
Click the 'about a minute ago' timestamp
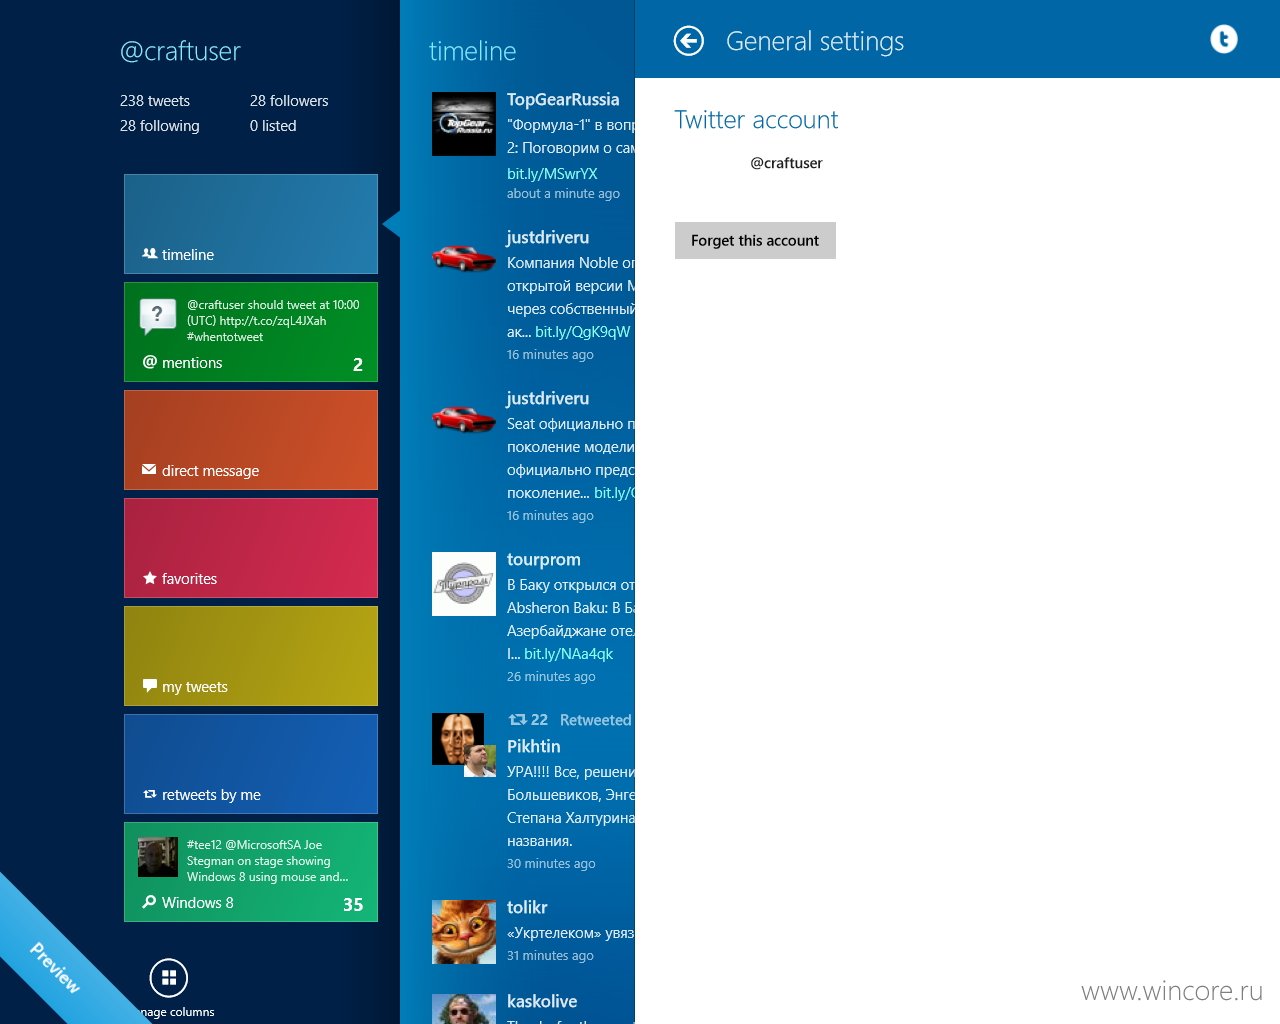pos(563,194)
